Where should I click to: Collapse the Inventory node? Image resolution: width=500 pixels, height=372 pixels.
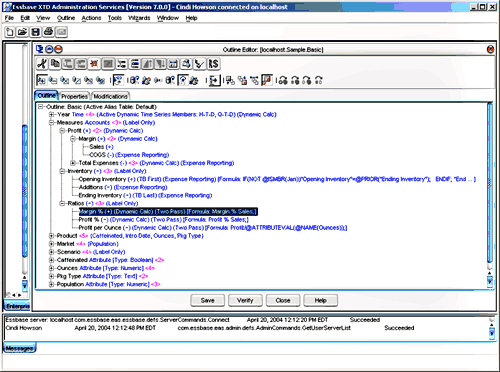tap(62, 171)
